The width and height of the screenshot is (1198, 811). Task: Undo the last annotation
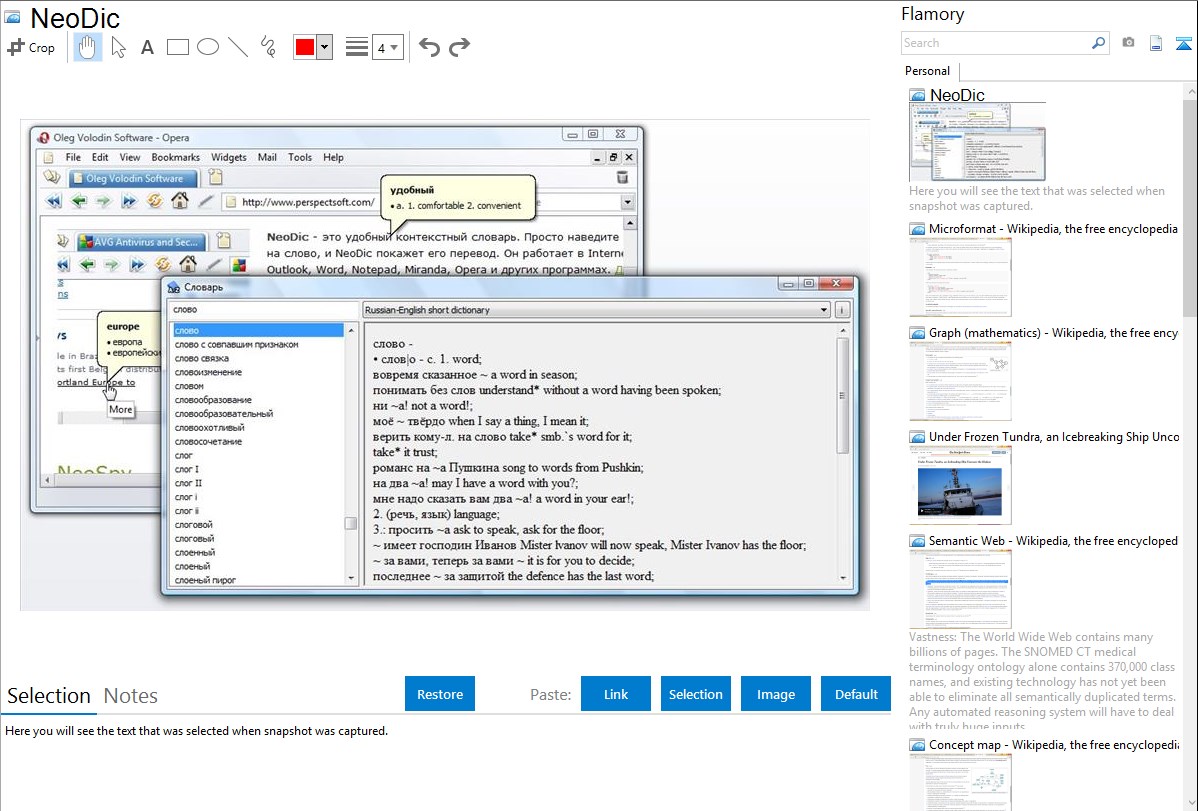[x=429, y=47]
